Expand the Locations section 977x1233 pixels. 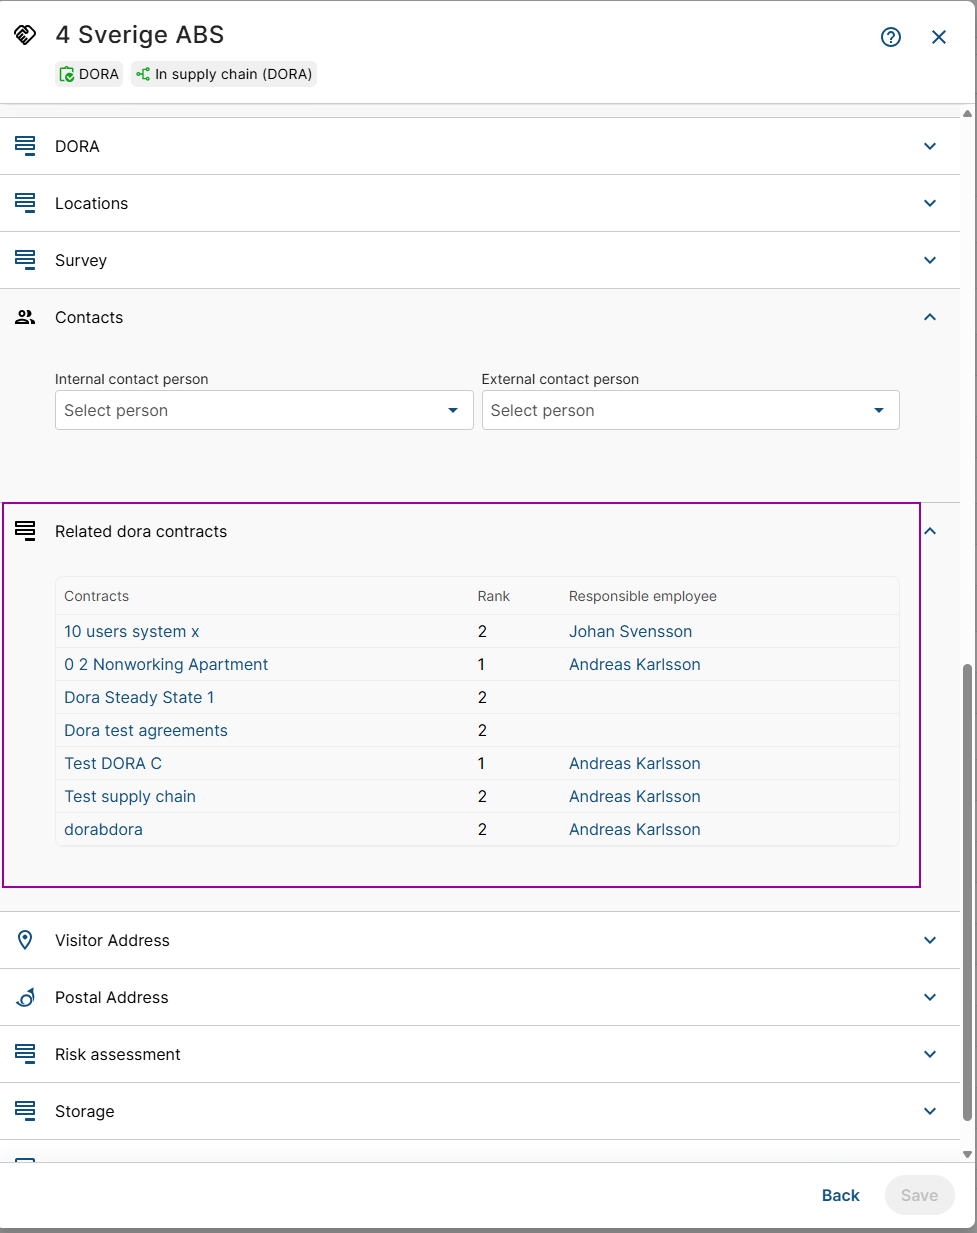pyautogui.click(x=929, y=203)
